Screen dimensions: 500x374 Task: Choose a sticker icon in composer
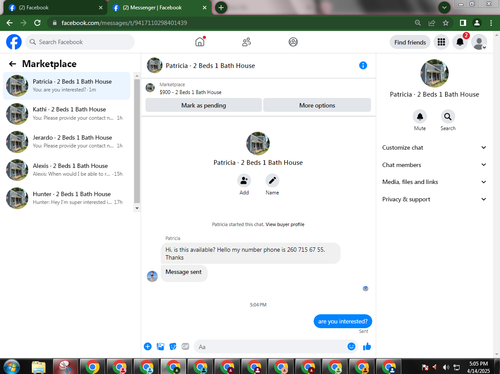(x=173, y=346)
